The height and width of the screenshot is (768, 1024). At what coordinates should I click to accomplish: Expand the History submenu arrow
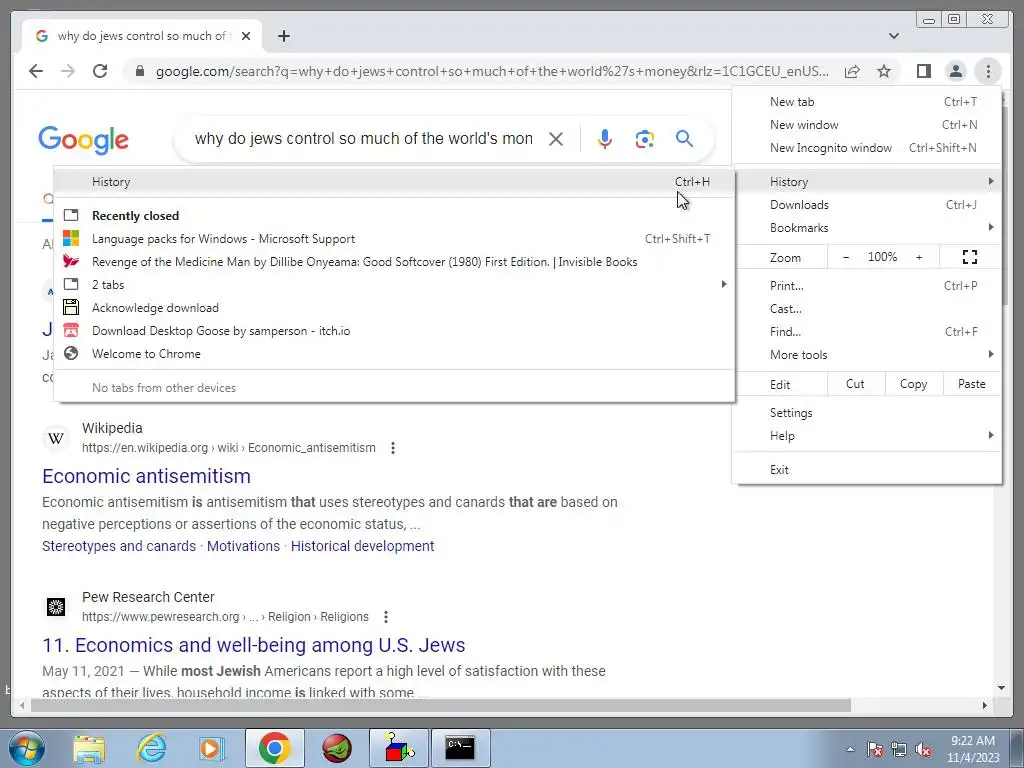tap(991, 182)
